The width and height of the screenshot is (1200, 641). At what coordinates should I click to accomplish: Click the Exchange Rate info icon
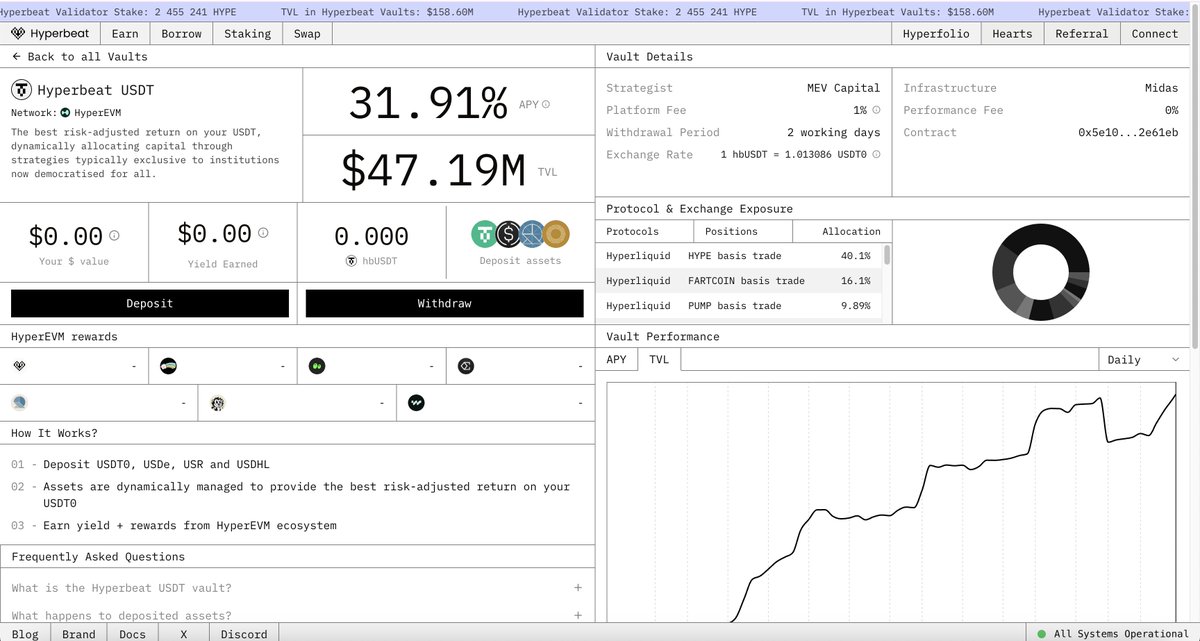pyautogui.click(x=876, y=155)
